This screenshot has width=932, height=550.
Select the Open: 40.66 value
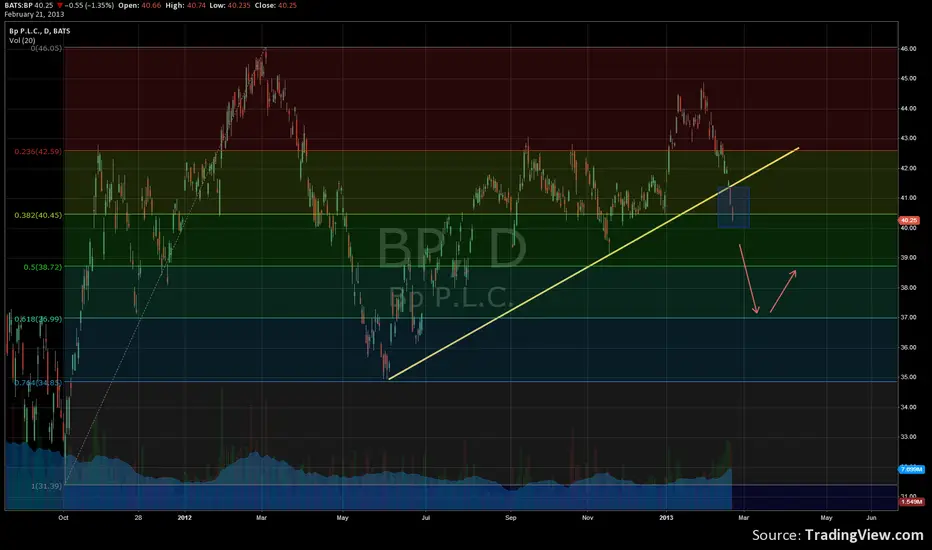(x=140, y=5)
